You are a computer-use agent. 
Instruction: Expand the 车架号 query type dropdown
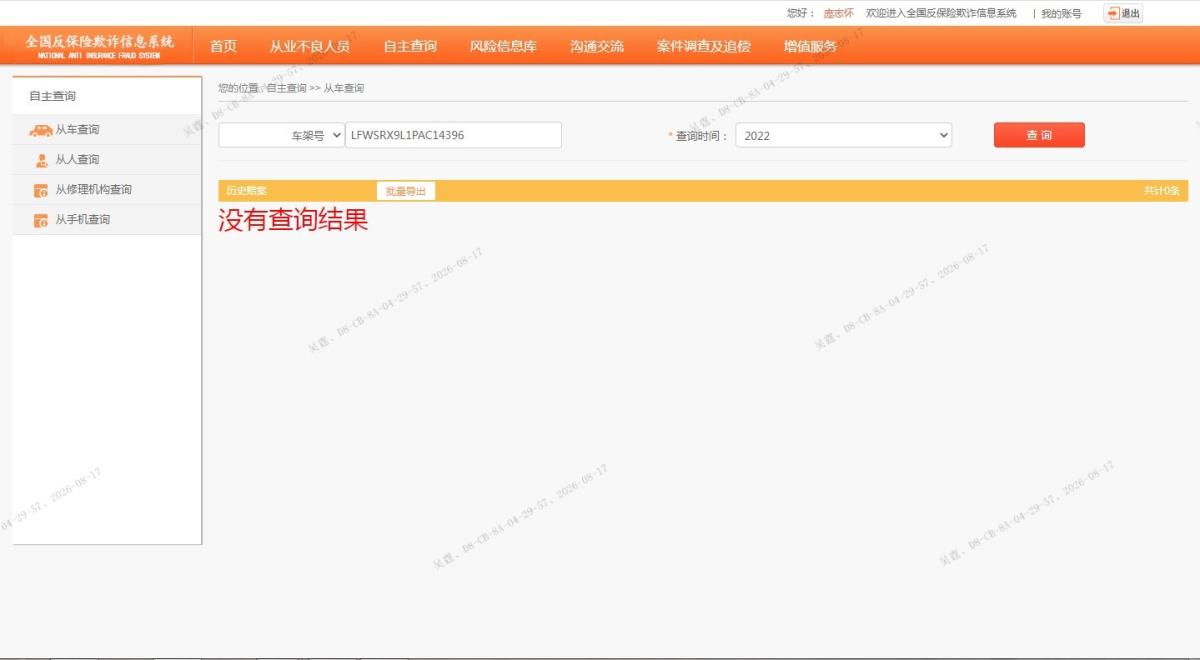tap(281, 135)
